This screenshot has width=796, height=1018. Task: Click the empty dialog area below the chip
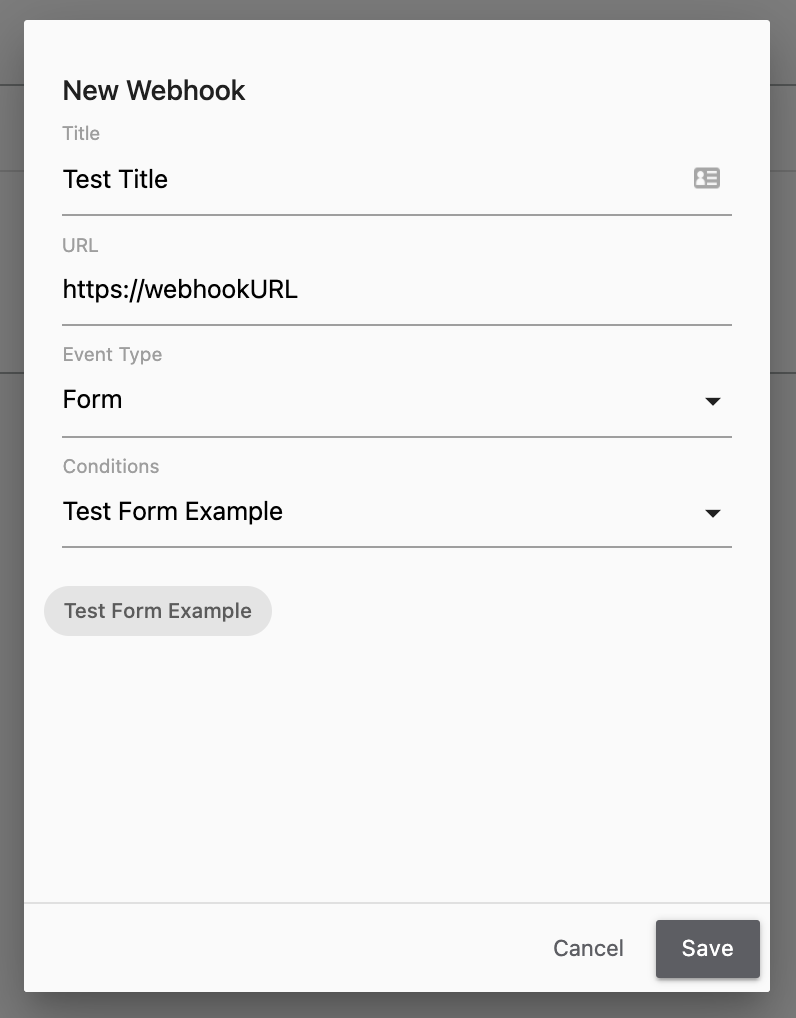click(x=397, y=766)
